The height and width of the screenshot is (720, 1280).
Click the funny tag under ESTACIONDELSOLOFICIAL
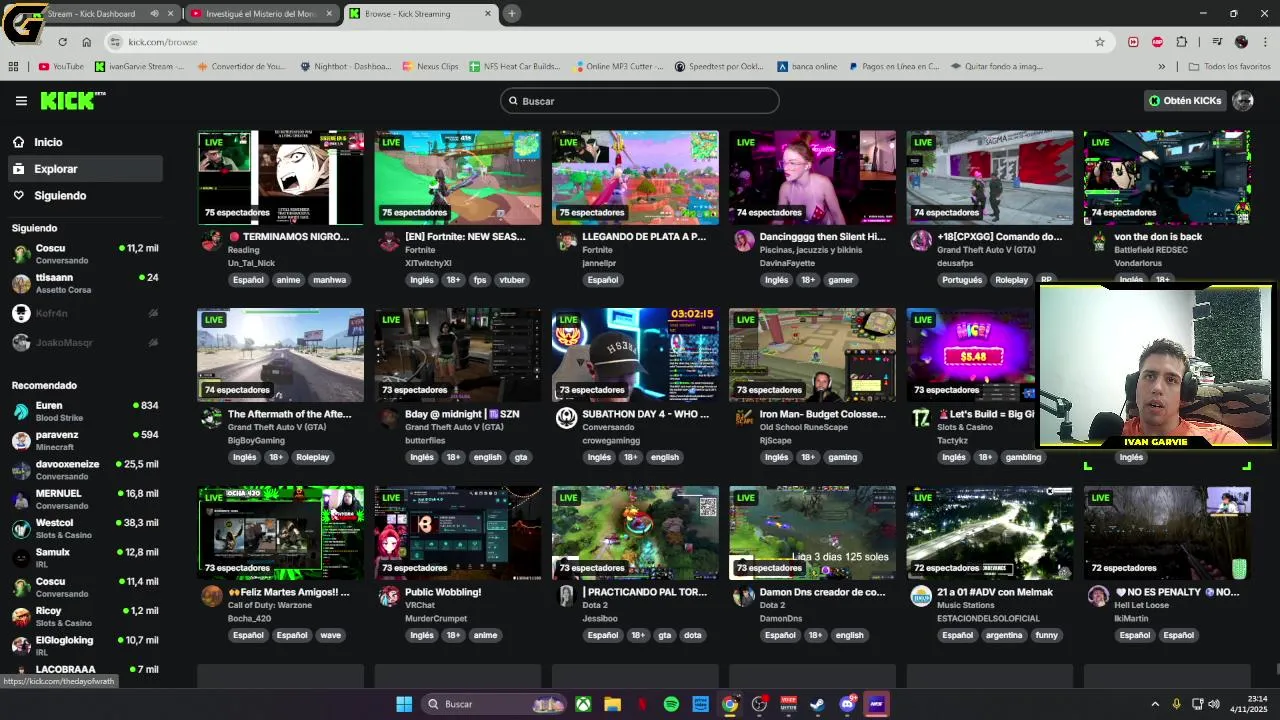[x=1046, y=635]
